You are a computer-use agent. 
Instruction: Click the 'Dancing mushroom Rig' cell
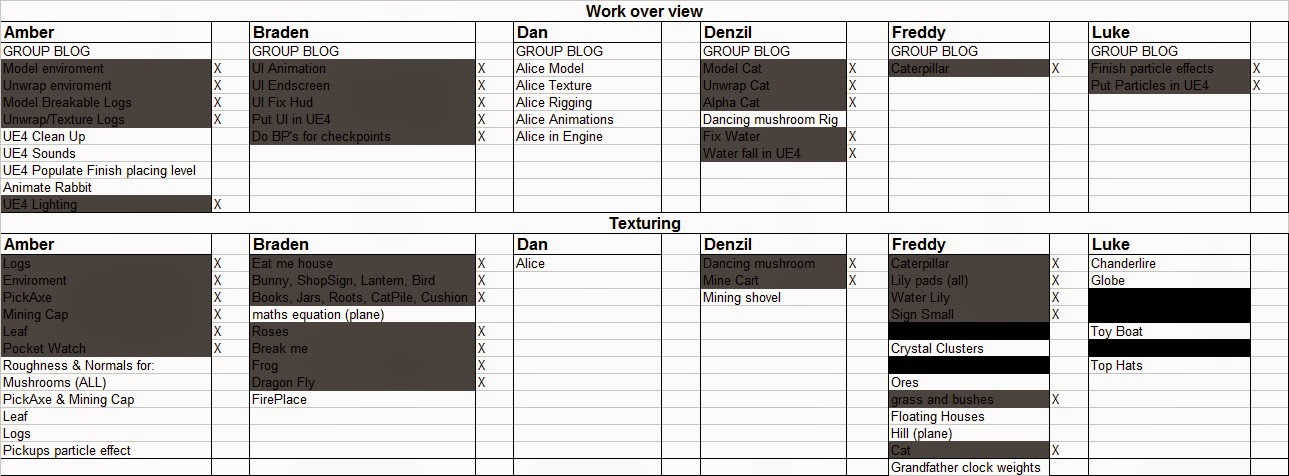coord(773,120)
